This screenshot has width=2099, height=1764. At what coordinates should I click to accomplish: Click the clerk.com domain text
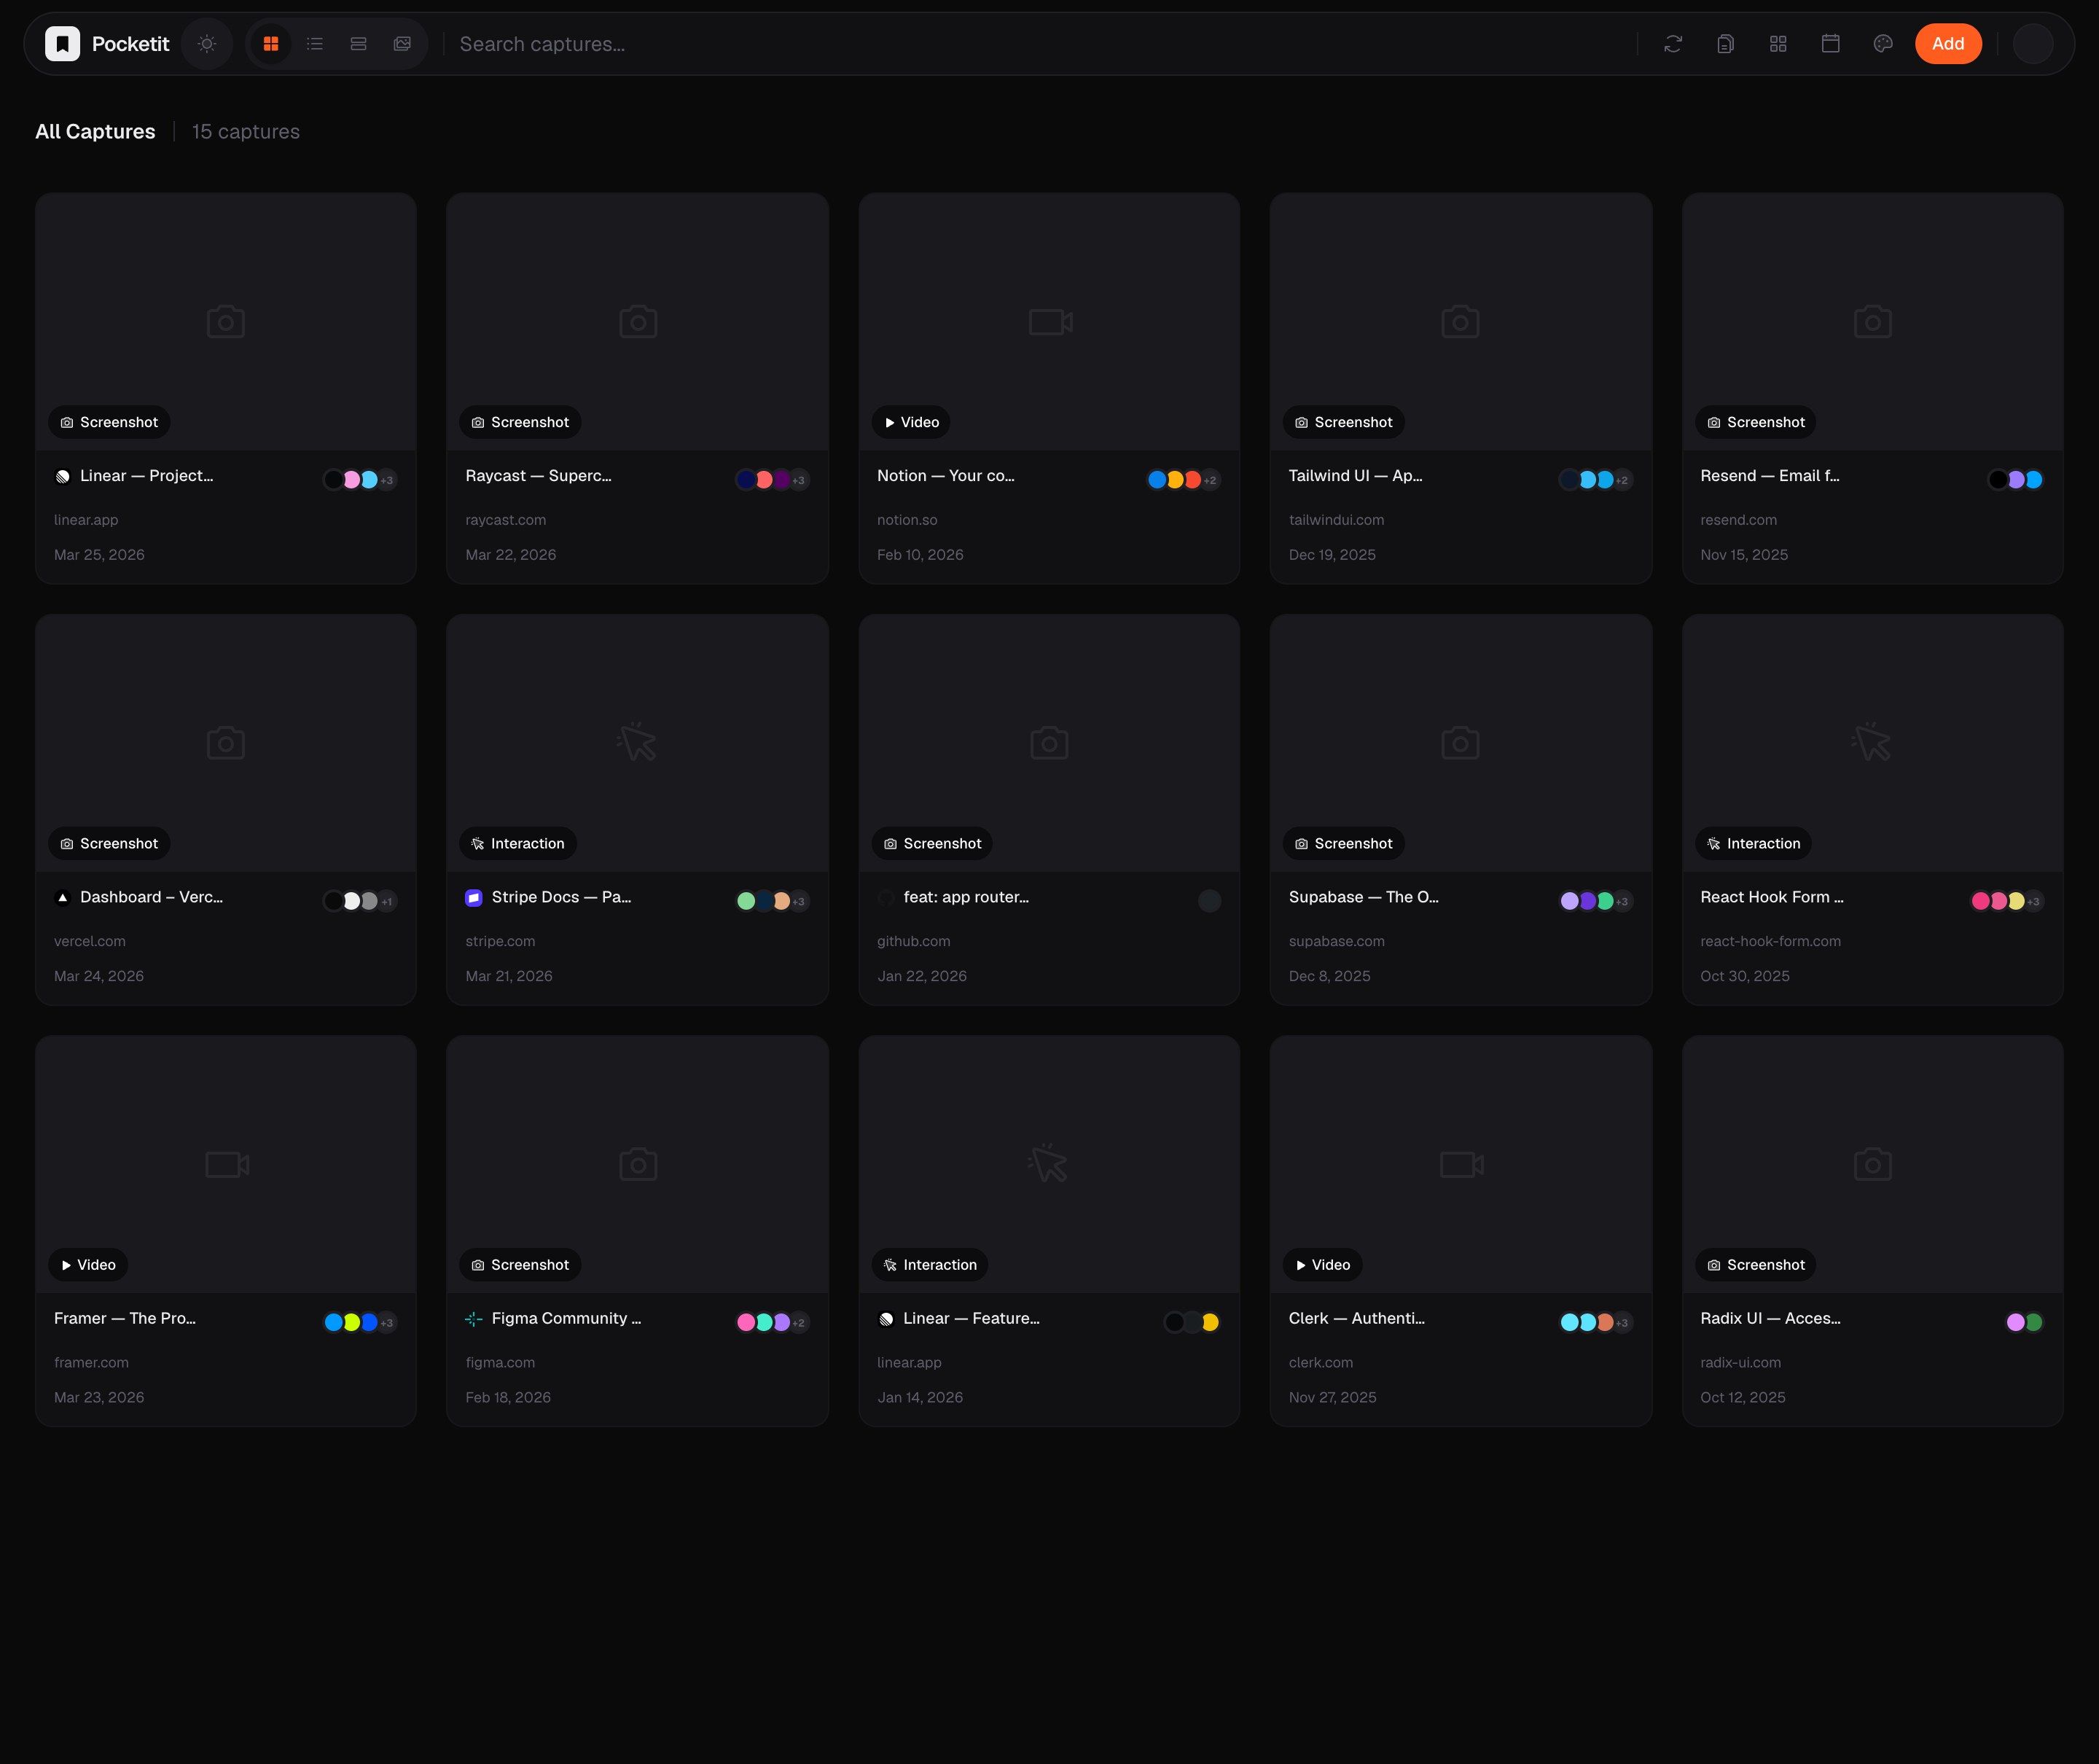click(x=1321, y=1362)
